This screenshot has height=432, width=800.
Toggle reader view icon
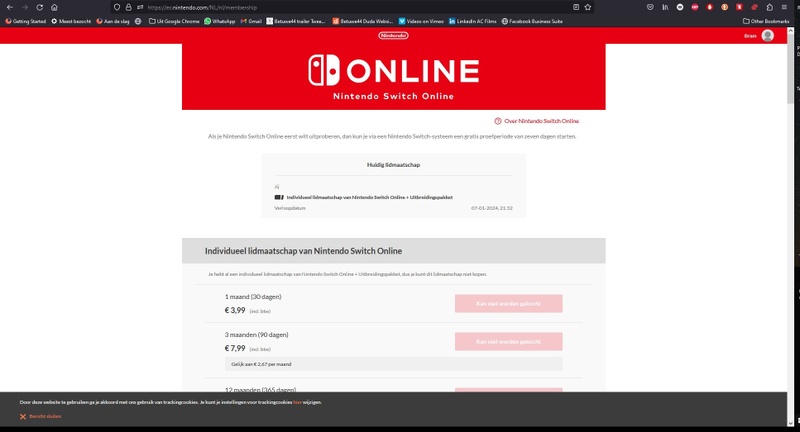coord(576,7)
